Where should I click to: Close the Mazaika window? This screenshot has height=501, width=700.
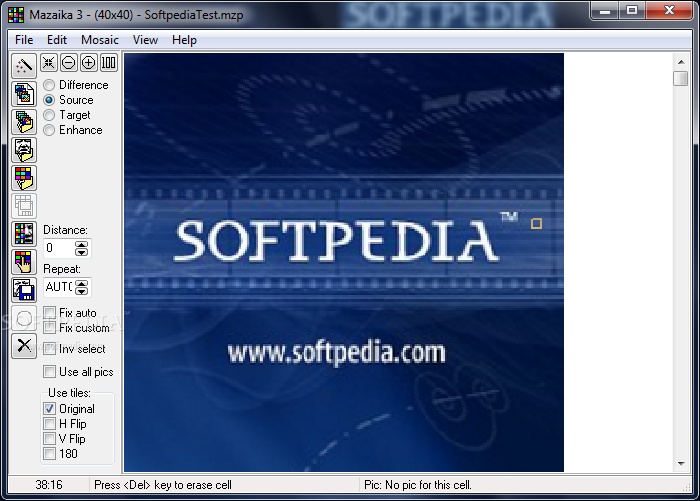tap(669, 11)
